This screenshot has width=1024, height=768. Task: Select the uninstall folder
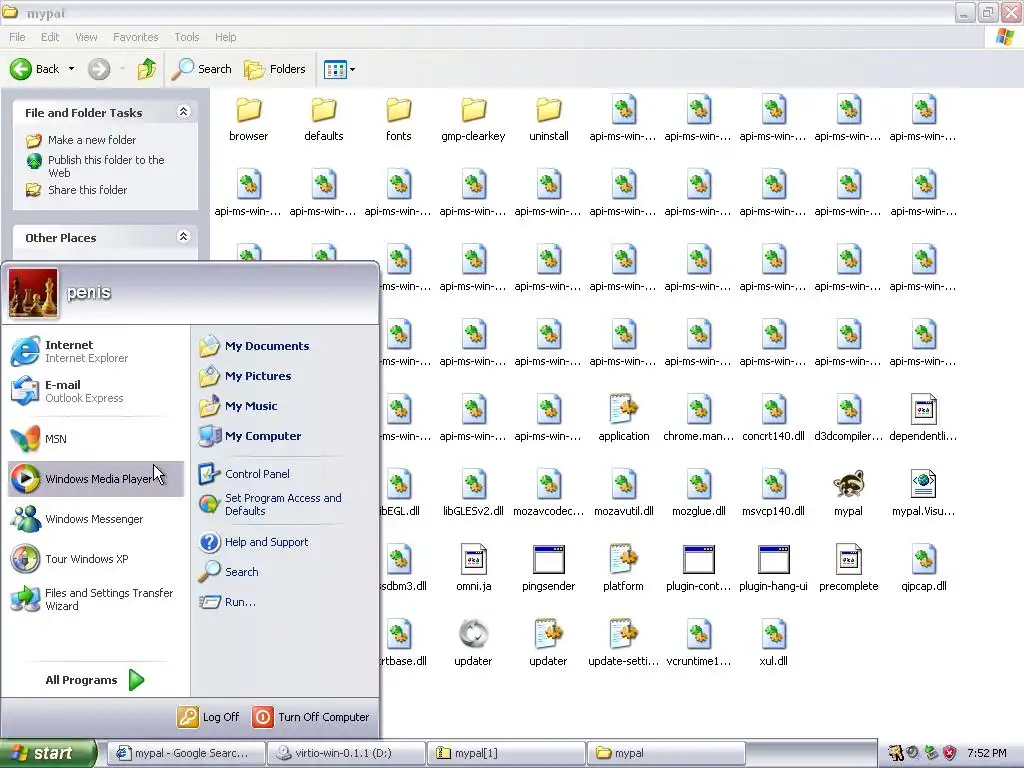click(x=549, y=119)
